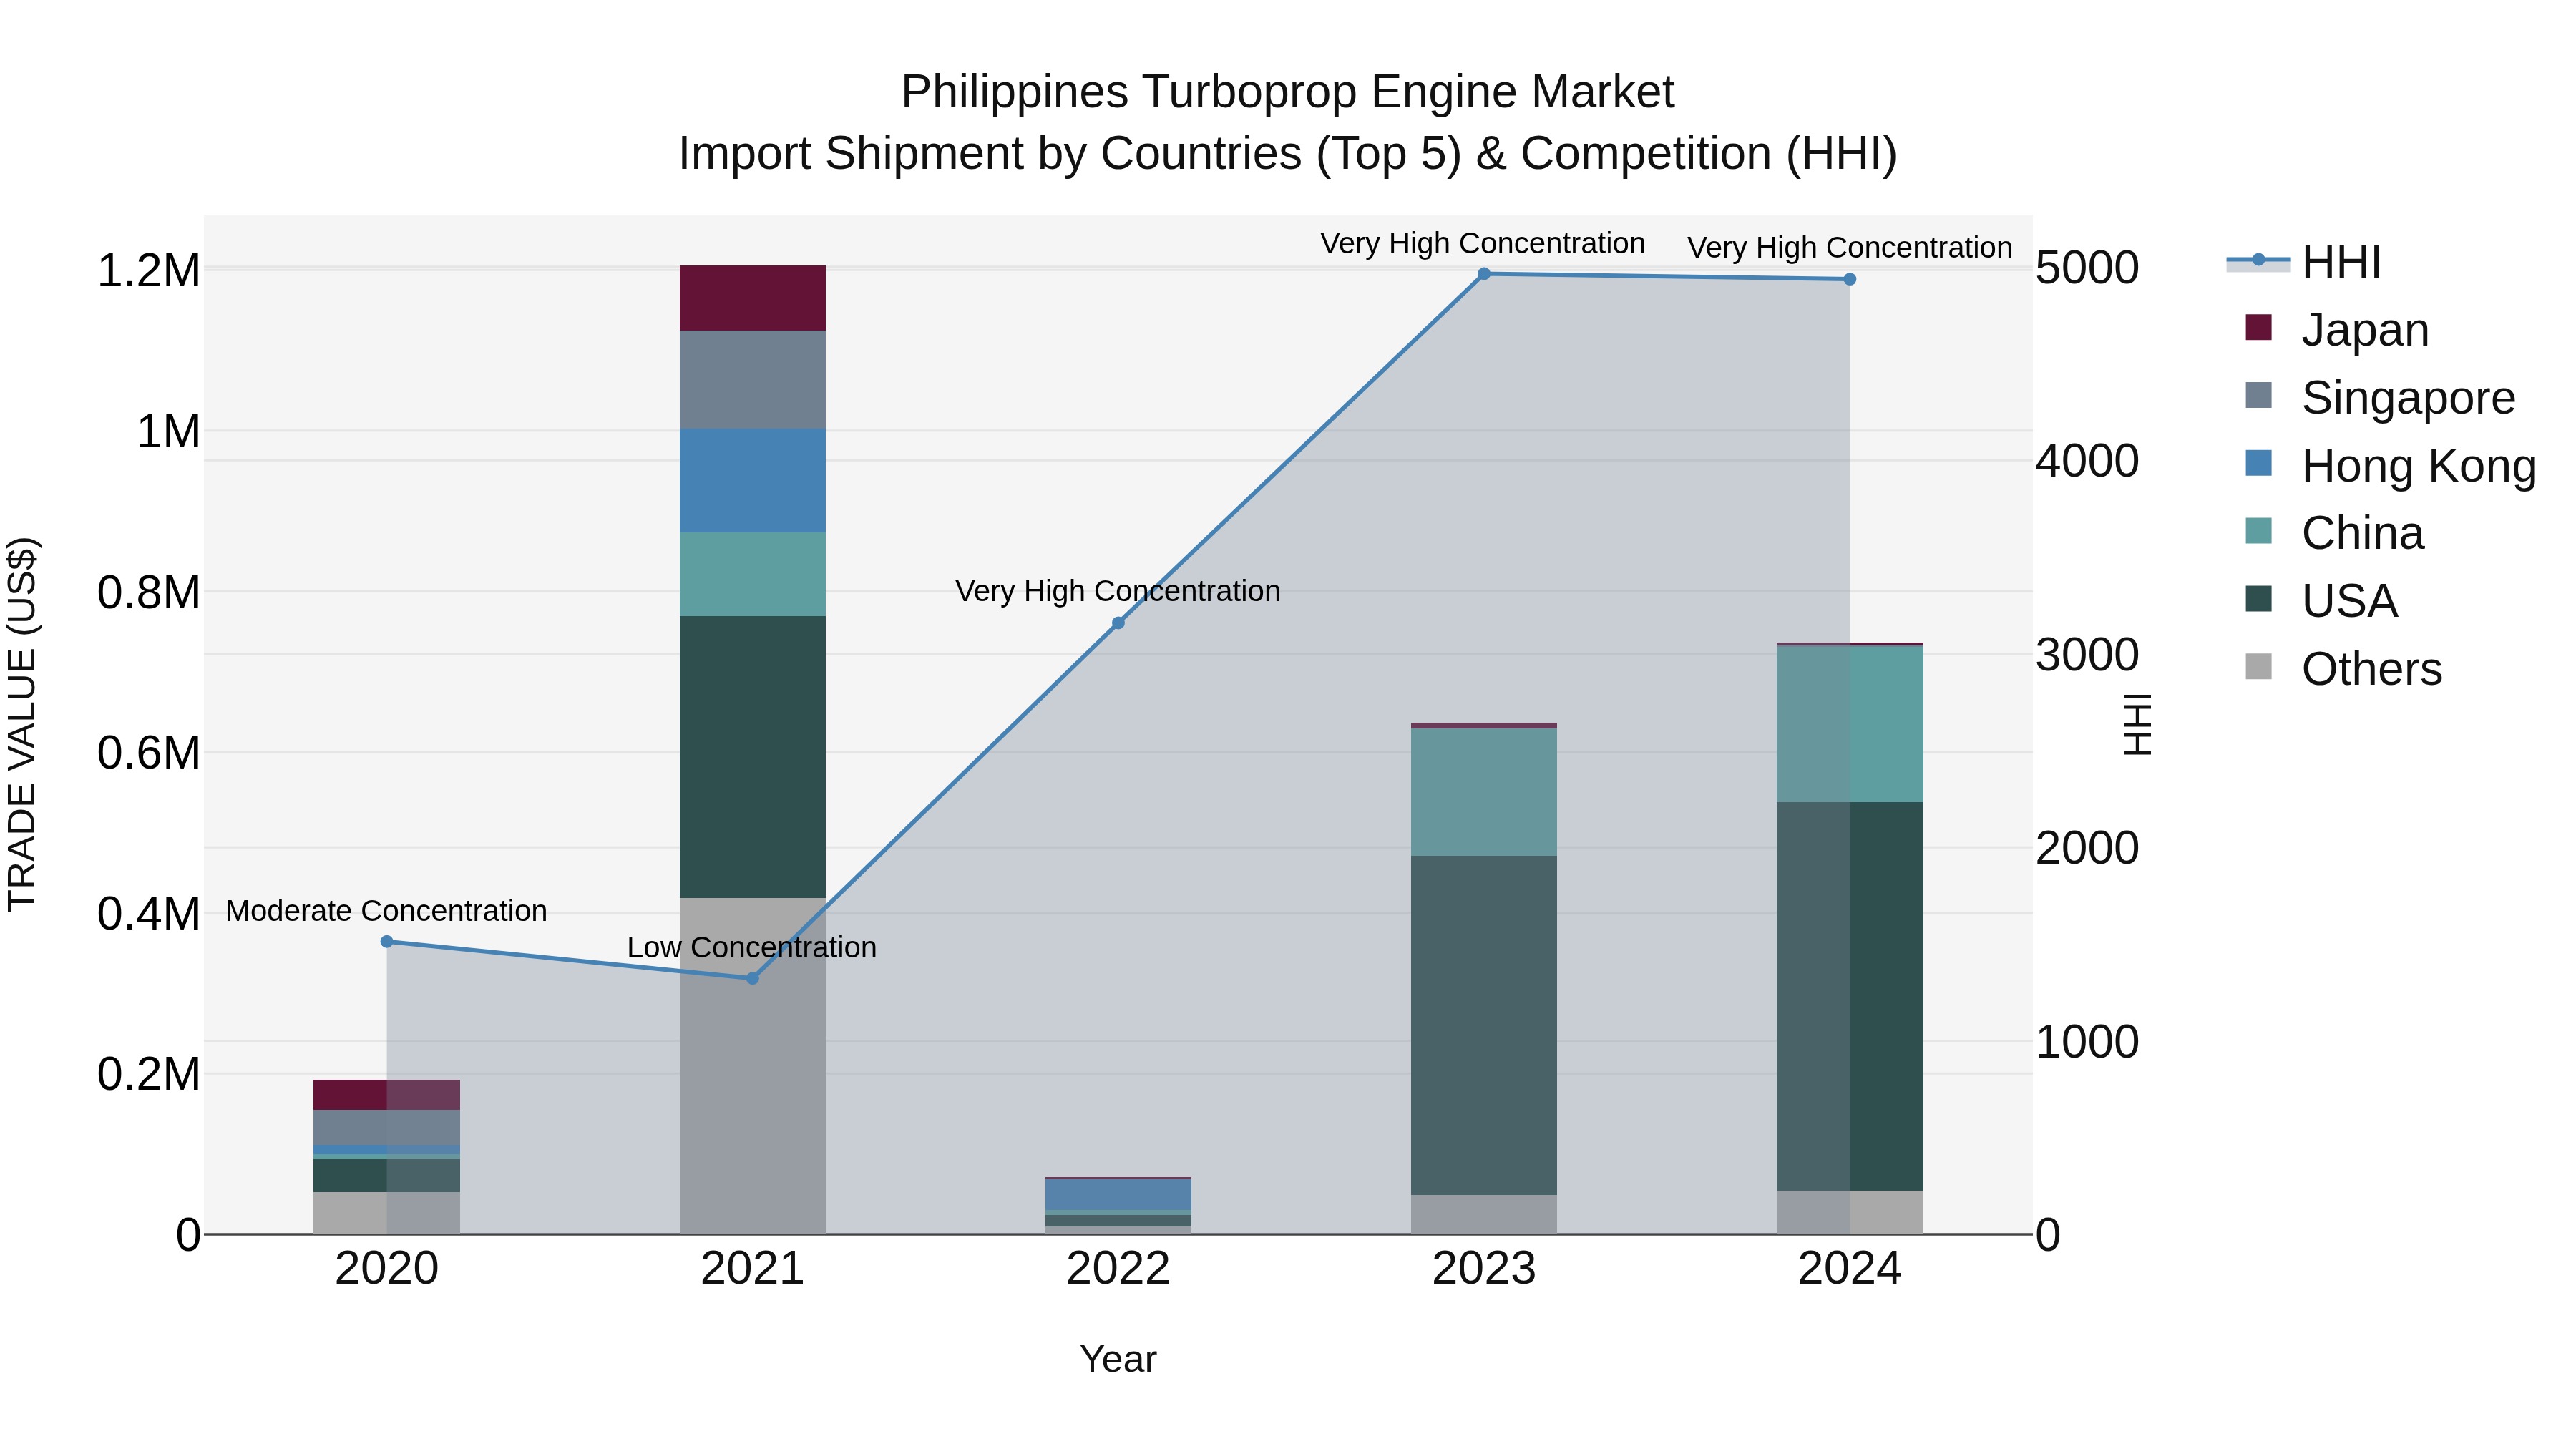Toggle the USA legend entry
Viewport: 2576px width, 1449px height.
click(x=2321, y=601)
